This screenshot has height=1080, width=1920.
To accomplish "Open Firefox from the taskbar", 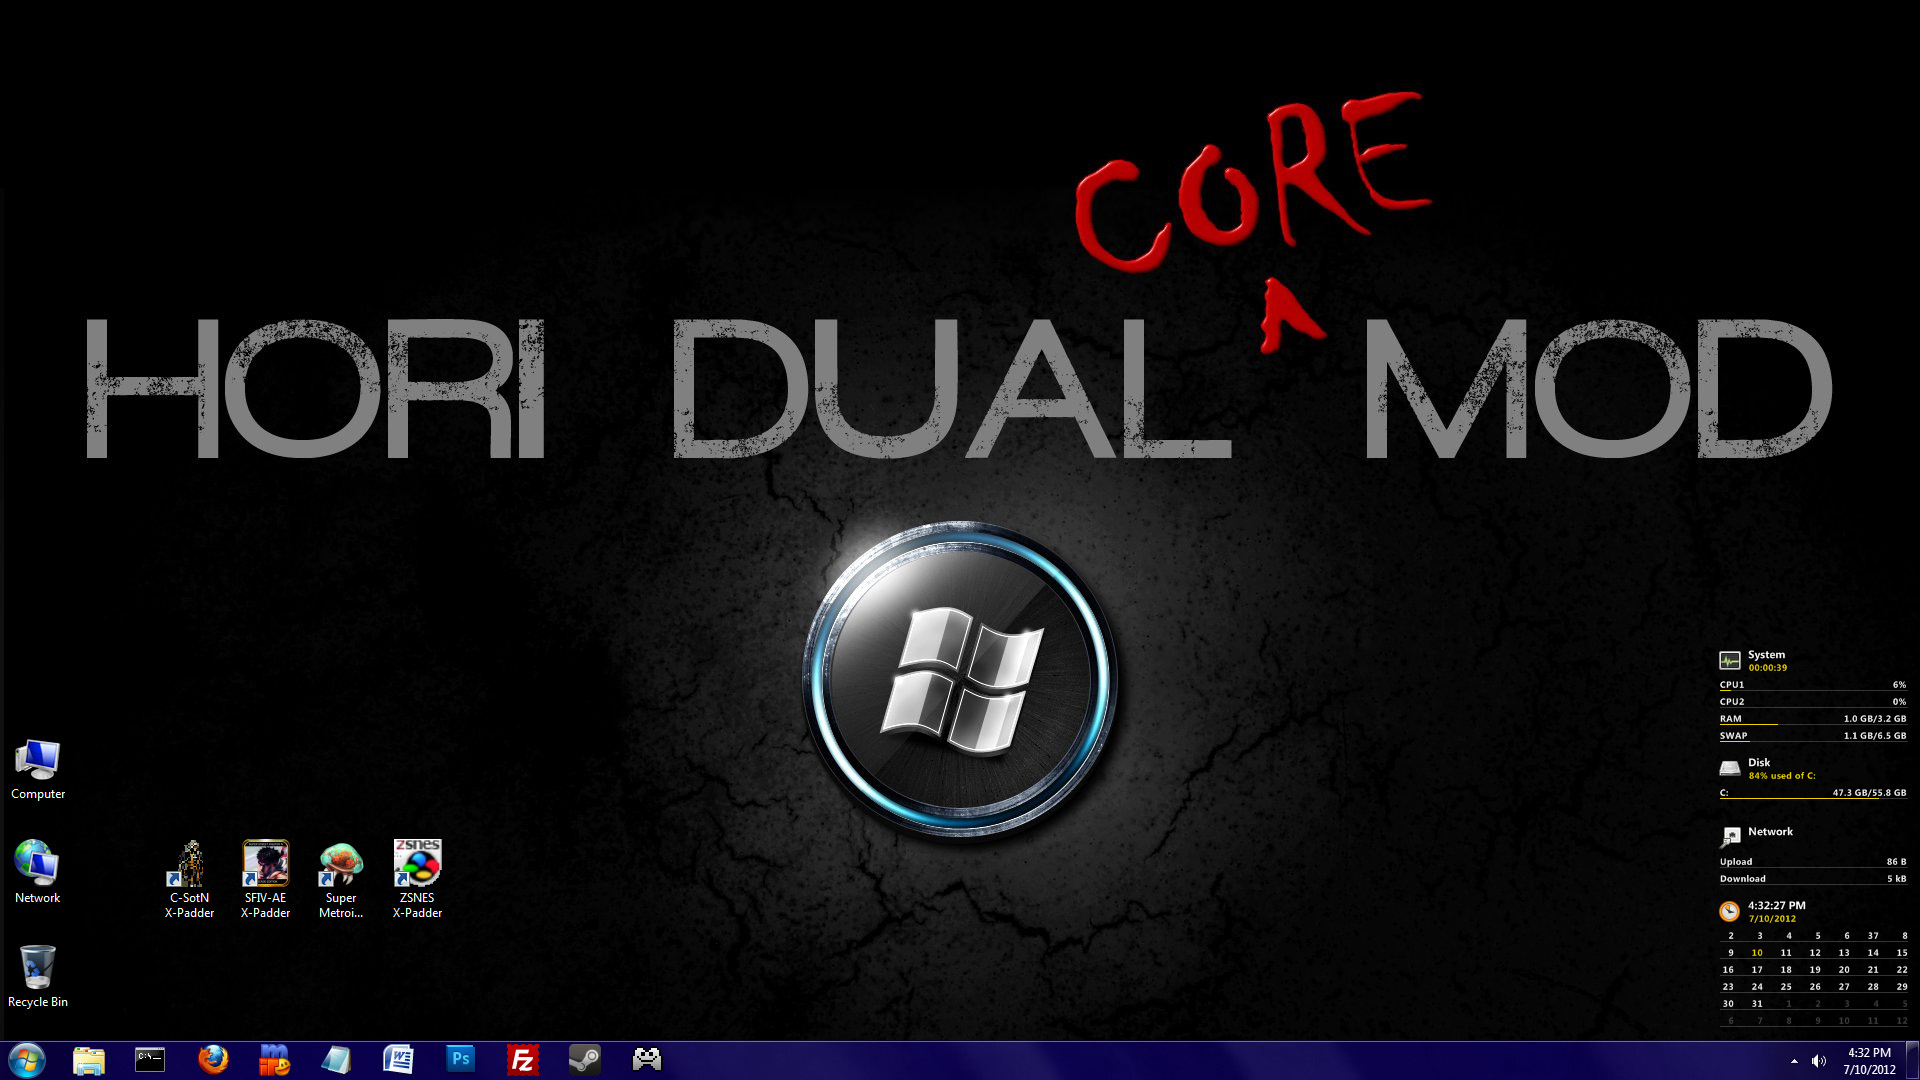I will [212, 1060].
